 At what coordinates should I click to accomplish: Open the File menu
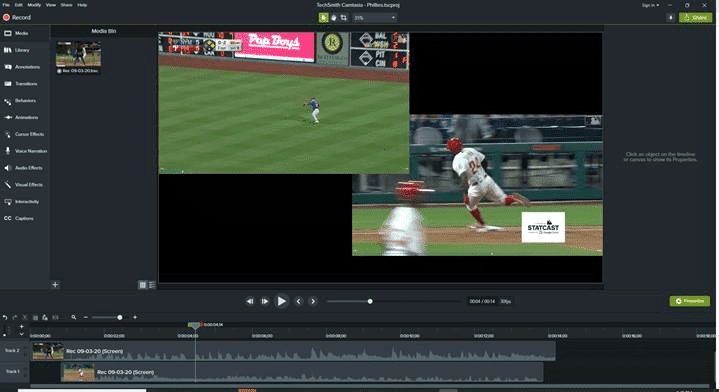click(x=6, y=5)
